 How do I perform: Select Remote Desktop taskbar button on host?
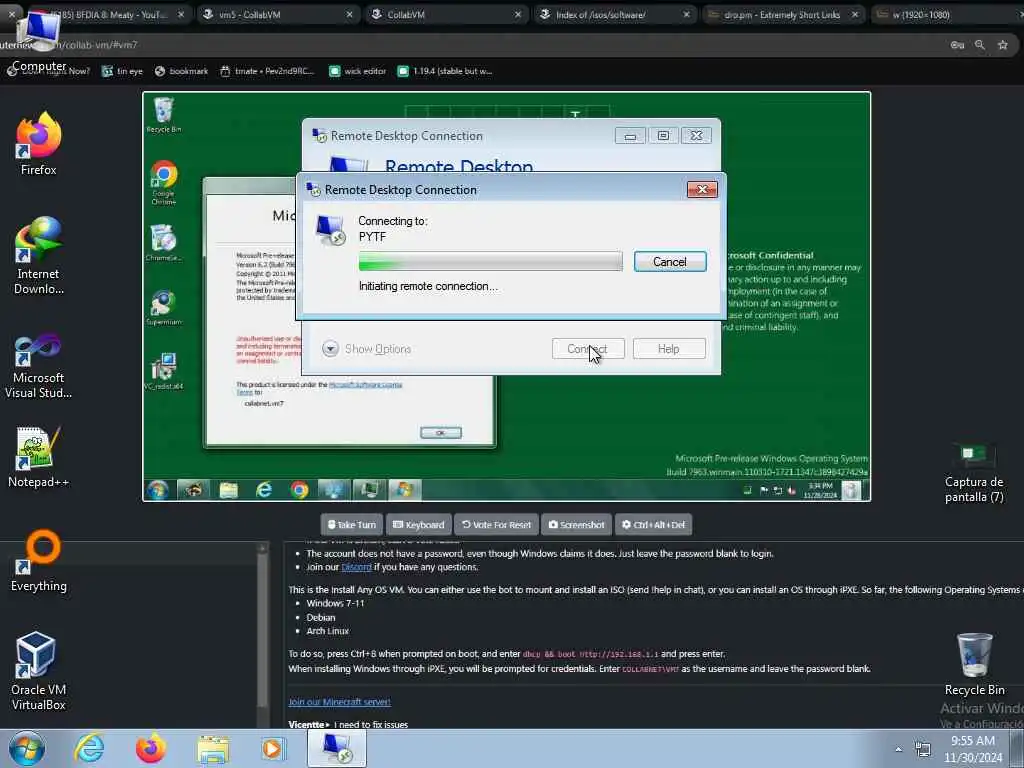pos(337,748)
